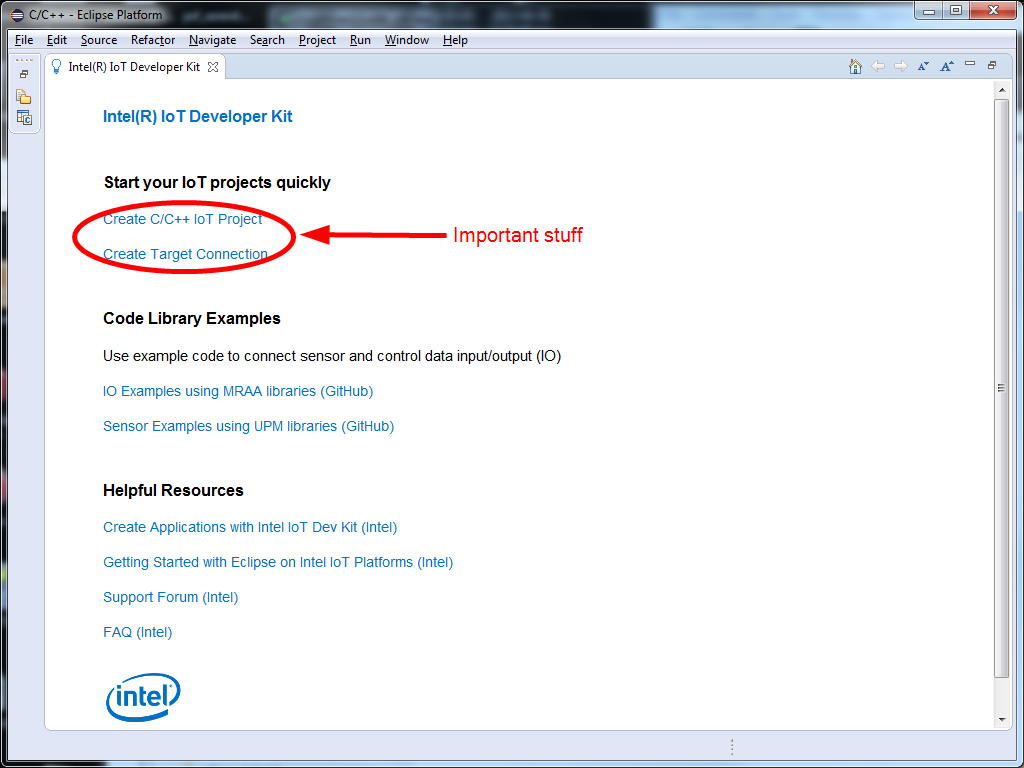Open the File menu
The width and height of the screenshot is (1024, 768).
[24, 40]
